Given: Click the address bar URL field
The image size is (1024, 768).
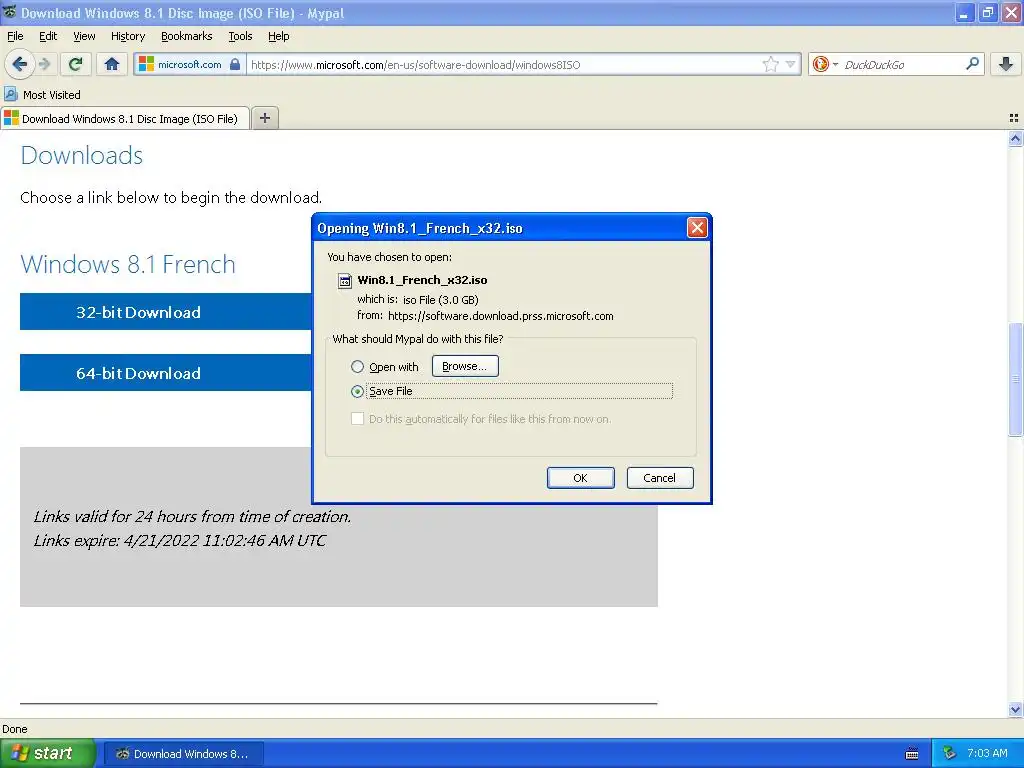Looking at the screenshot, I should [503, 64].
